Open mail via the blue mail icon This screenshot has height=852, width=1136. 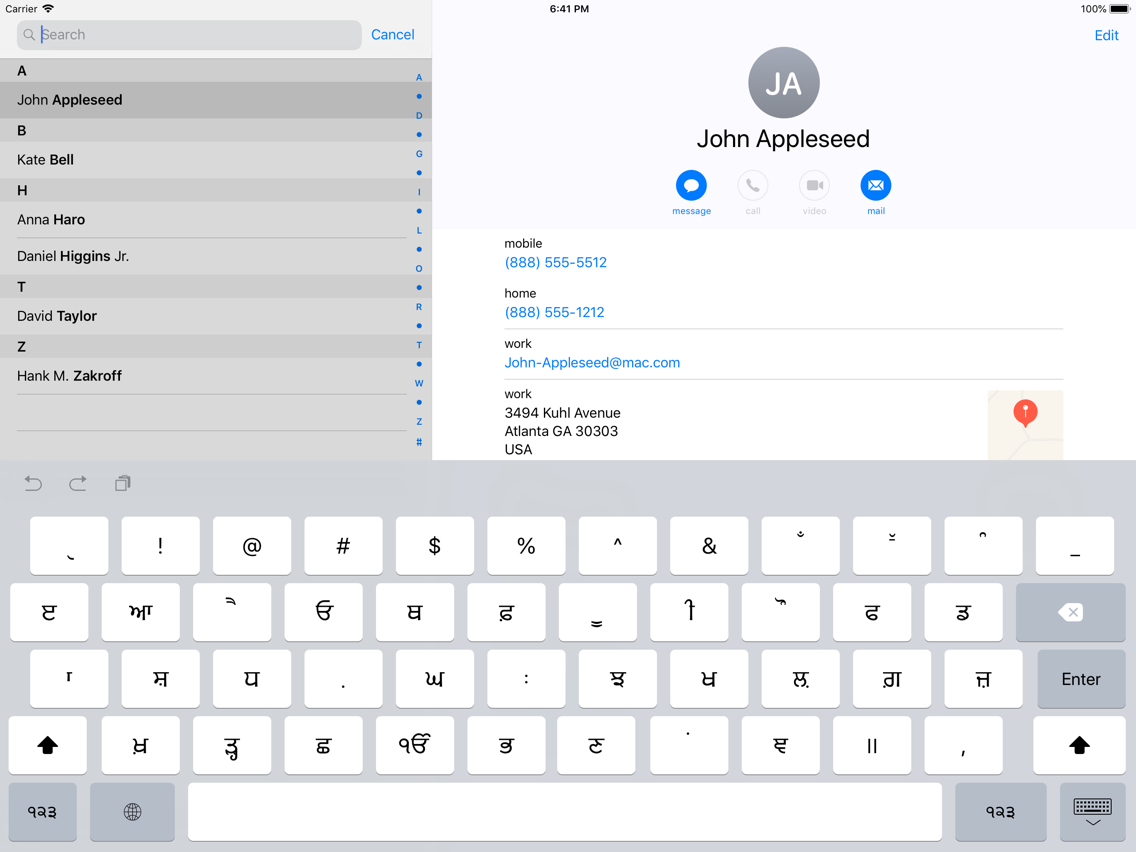point(876,186)
